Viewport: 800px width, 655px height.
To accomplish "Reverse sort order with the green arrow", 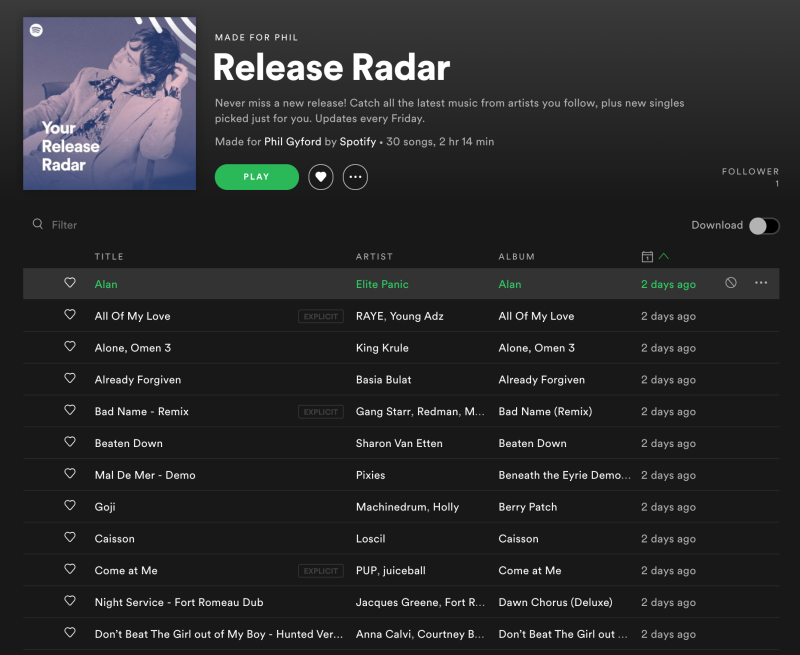I will pyautogui.click(x=664, y=256).
